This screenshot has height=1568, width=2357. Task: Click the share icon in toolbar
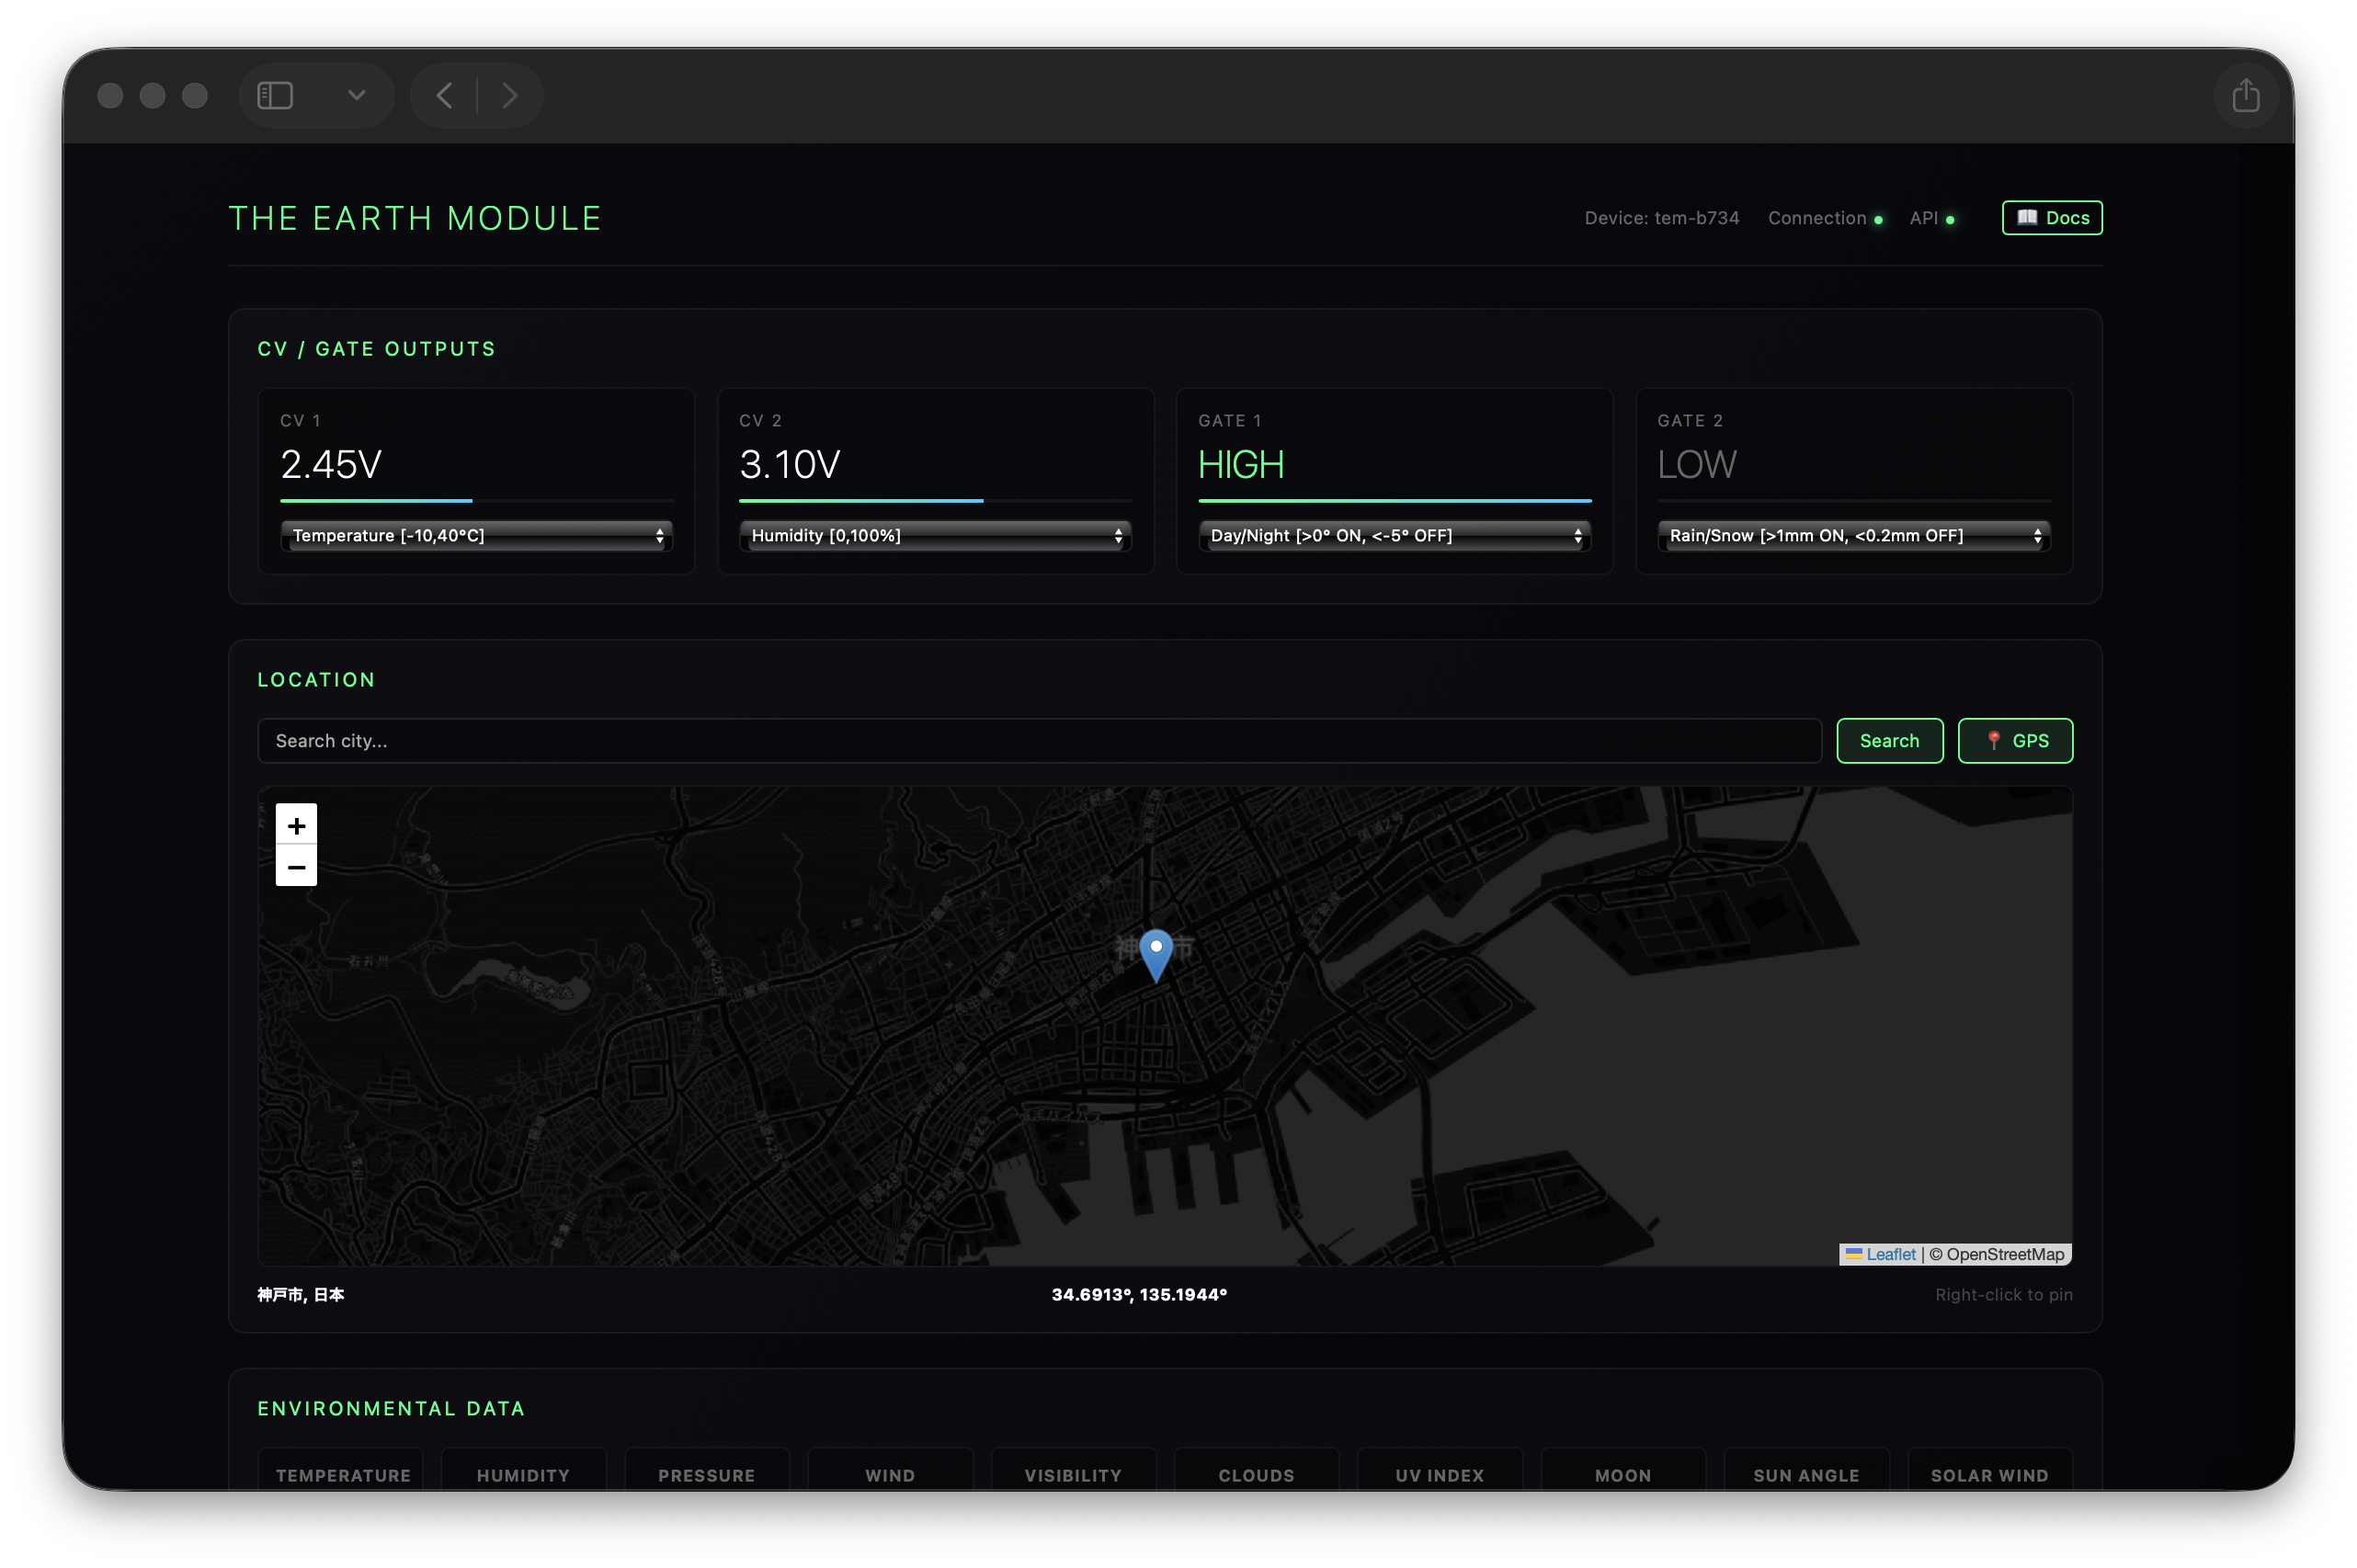tap(2245, 96)
